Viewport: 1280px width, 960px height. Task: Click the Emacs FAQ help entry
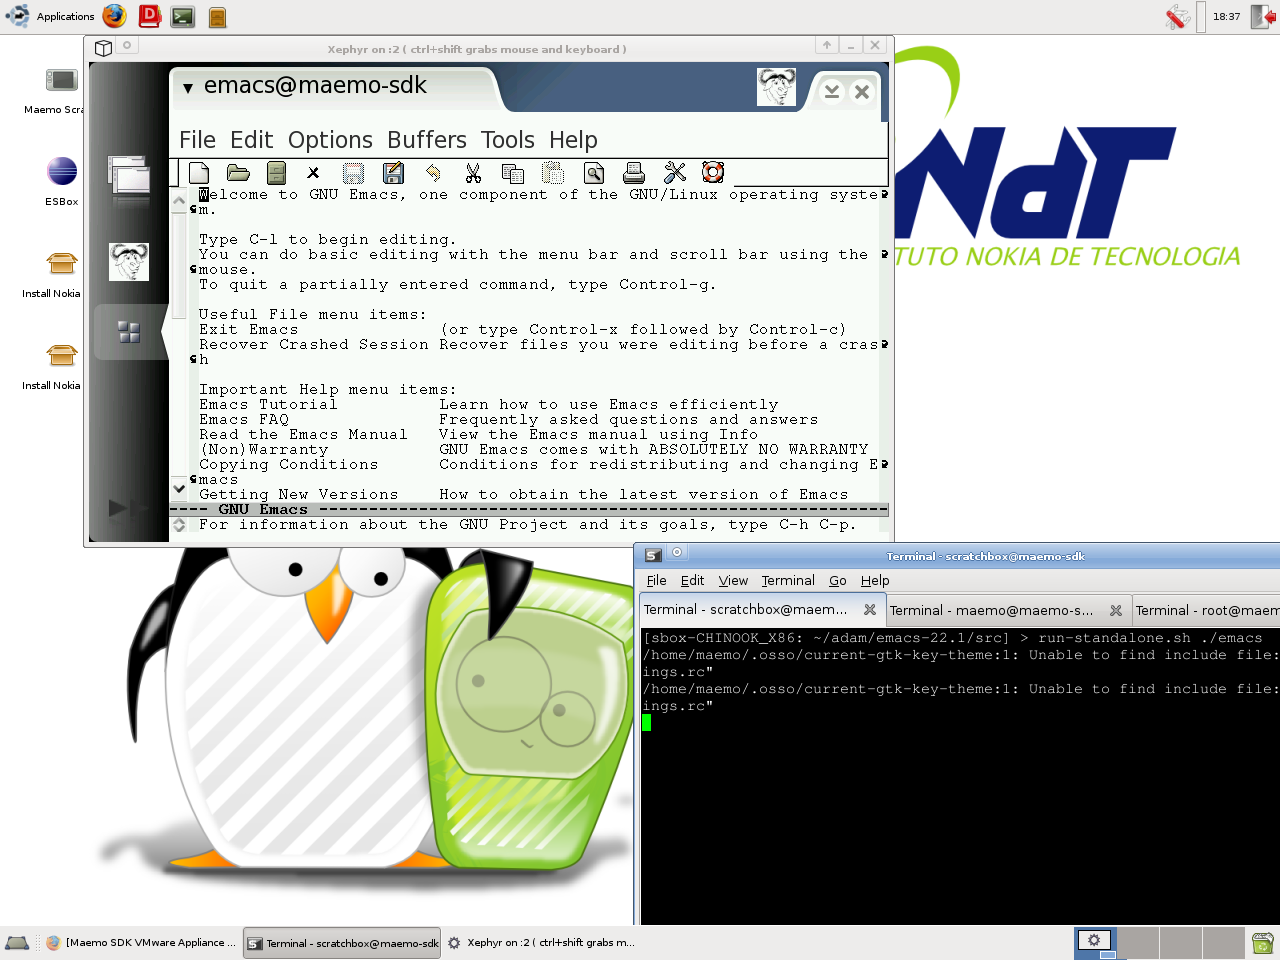(244, 420)
